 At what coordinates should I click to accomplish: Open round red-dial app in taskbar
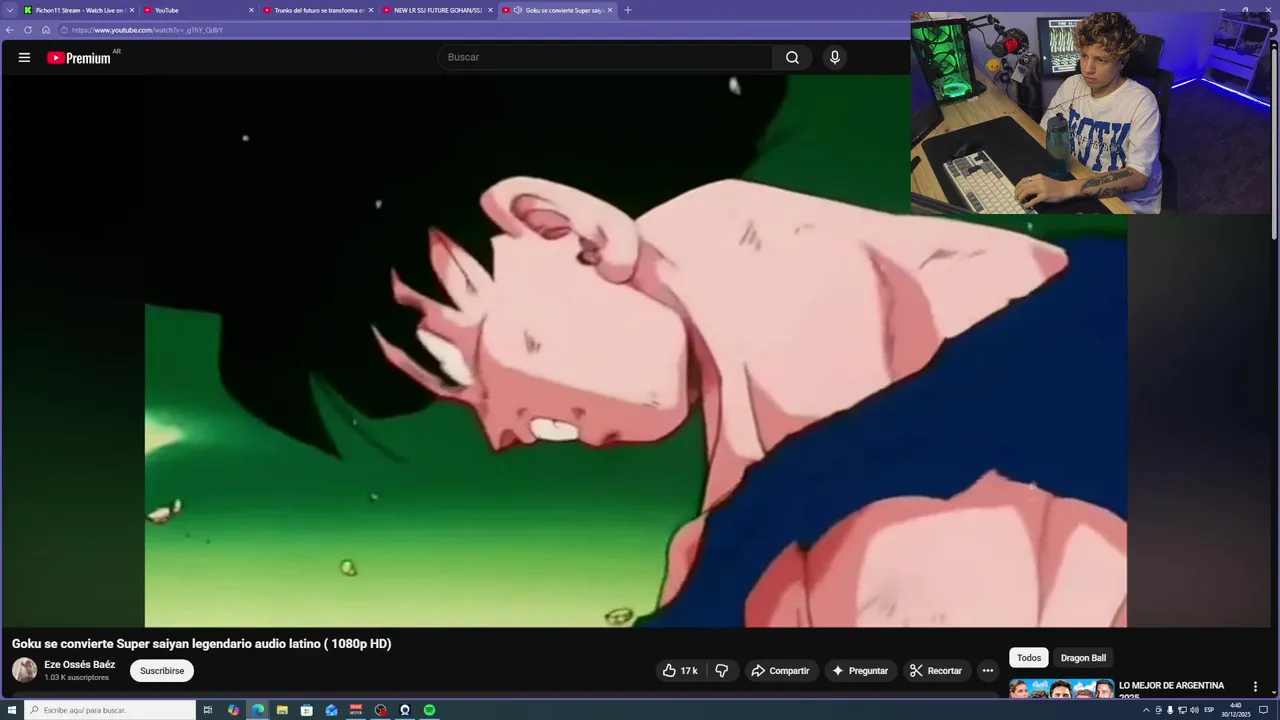[380, 710]
